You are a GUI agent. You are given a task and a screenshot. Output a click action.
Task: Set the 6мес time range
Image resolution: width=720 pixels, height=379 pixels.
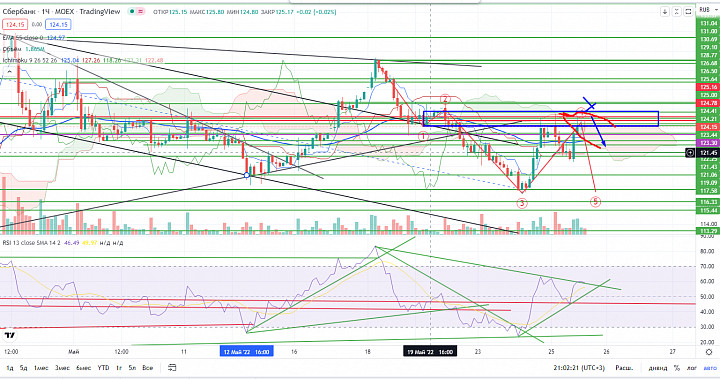tap(83, 368)
